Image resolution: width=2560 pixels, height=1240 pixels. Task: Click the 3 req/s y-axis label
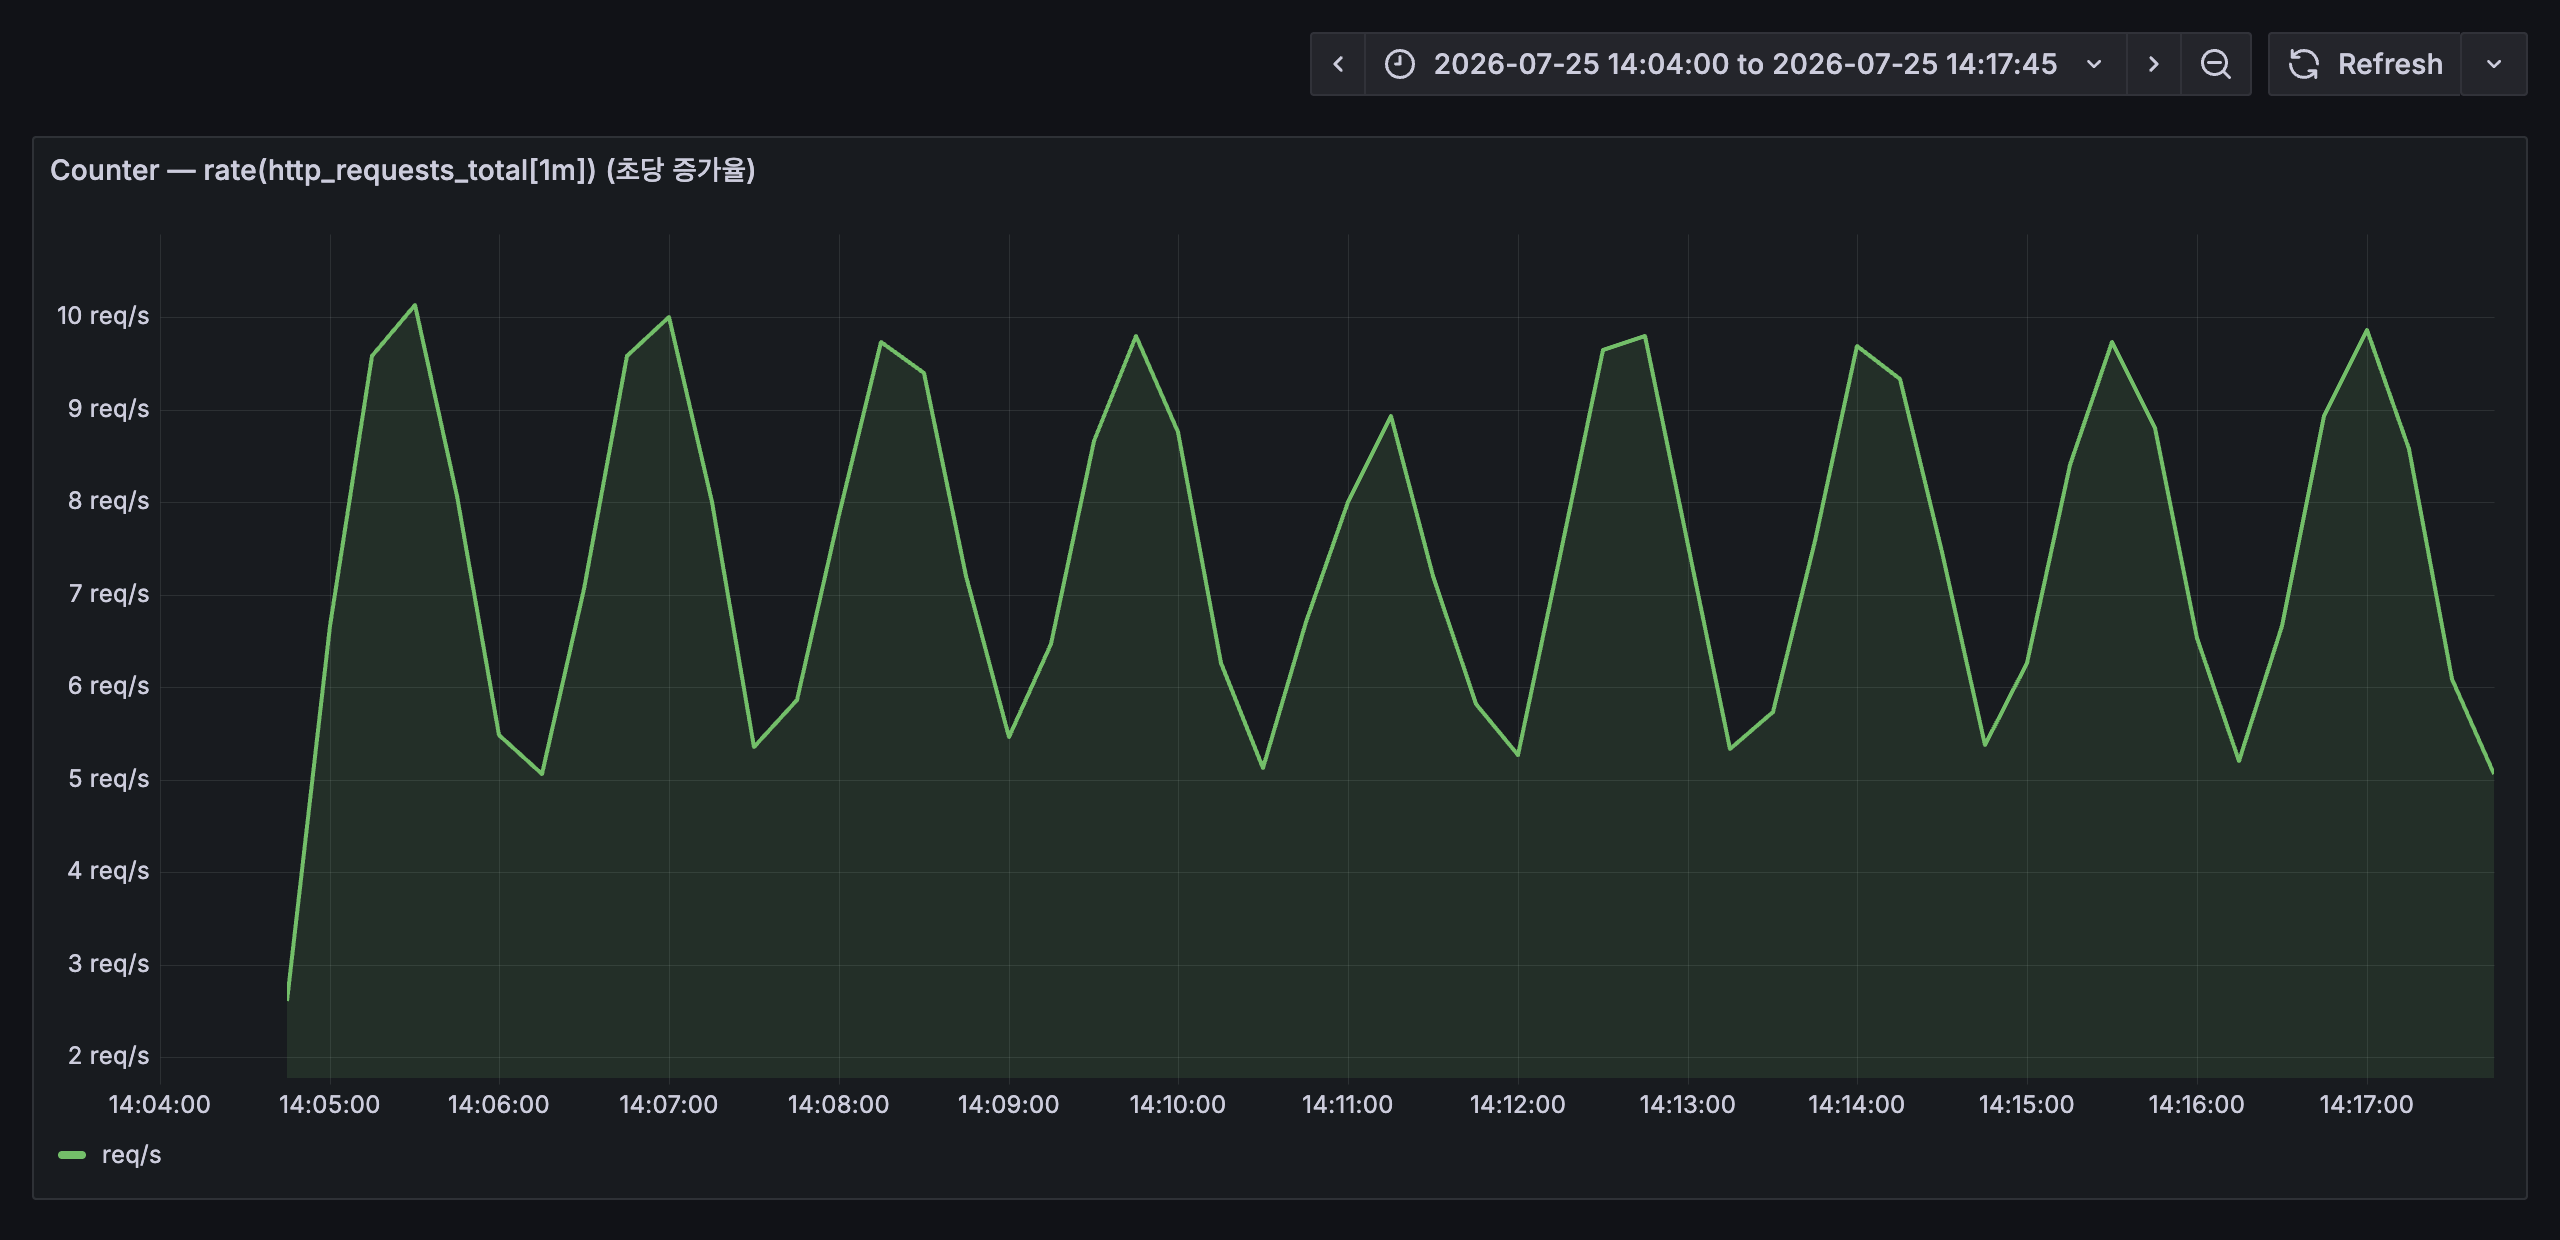(108, 964)
